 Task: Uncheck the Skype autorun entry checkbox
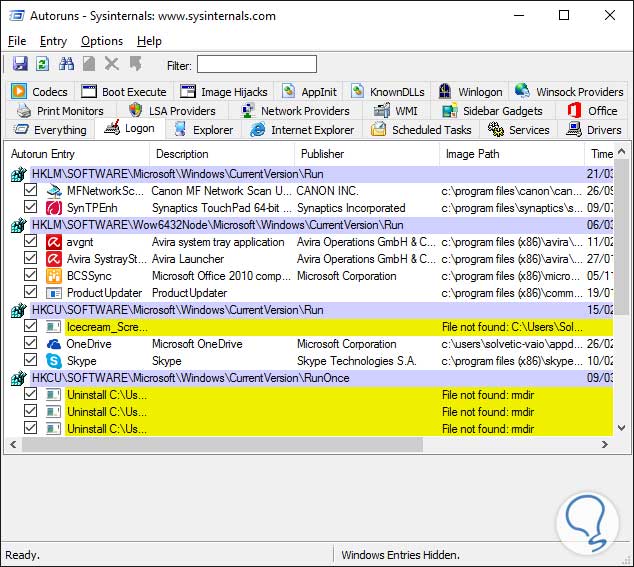(30, 360)
